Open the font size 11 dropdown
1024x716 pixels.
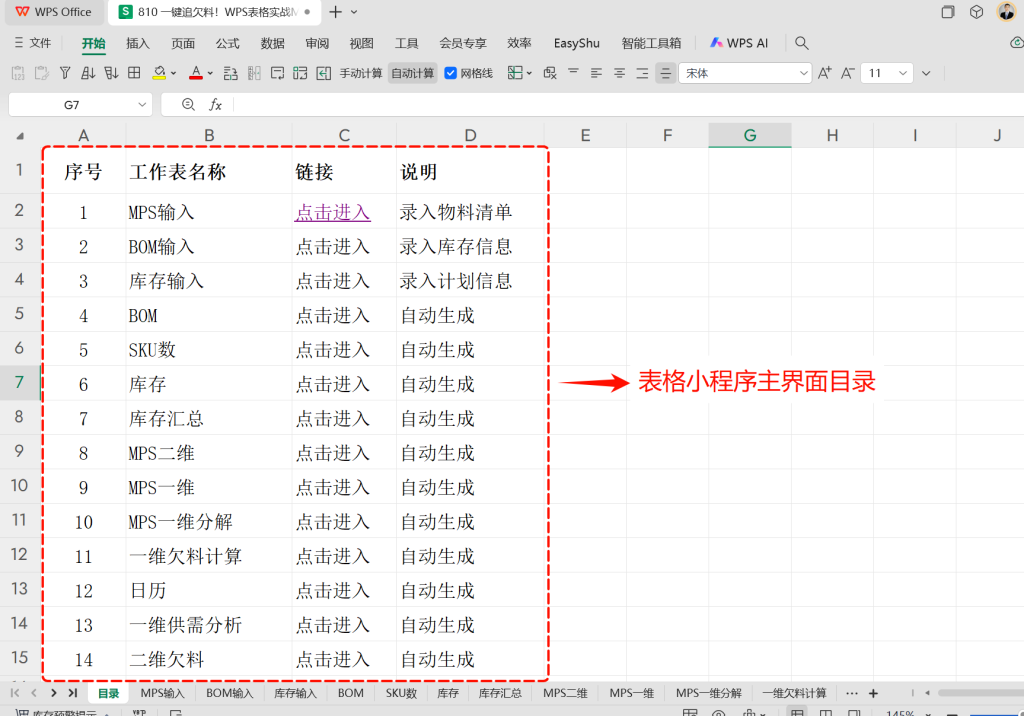point(903,73)
